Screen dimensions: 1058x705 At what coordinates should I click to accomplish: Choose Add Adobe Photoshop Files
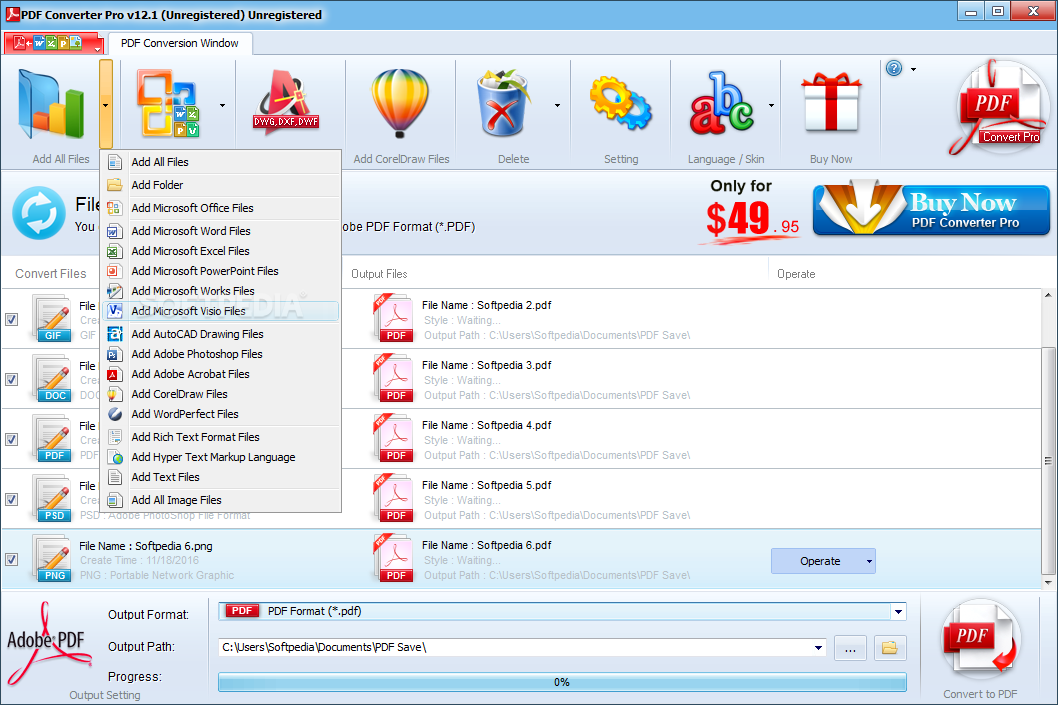(221, 354)
